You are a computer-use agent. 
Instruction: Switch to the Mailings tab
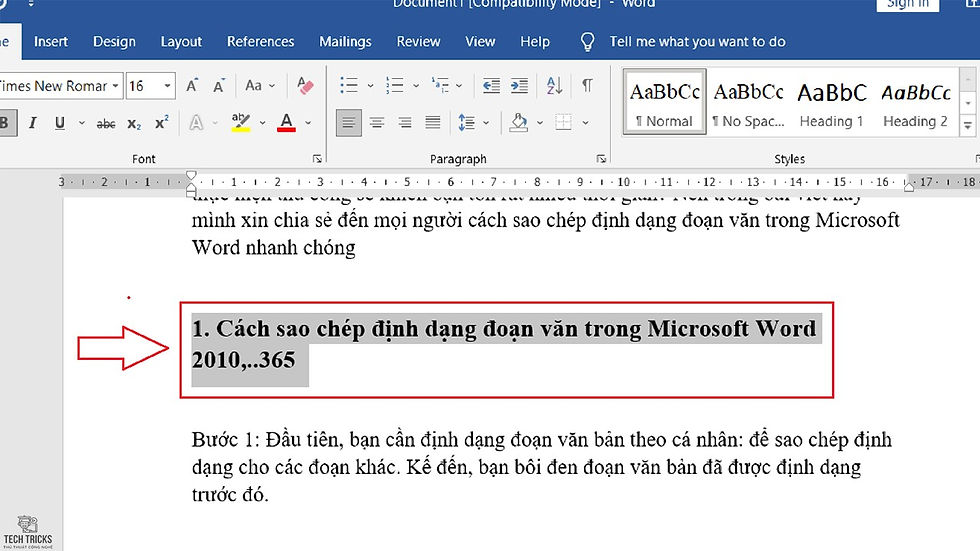(x=345, y=42)
